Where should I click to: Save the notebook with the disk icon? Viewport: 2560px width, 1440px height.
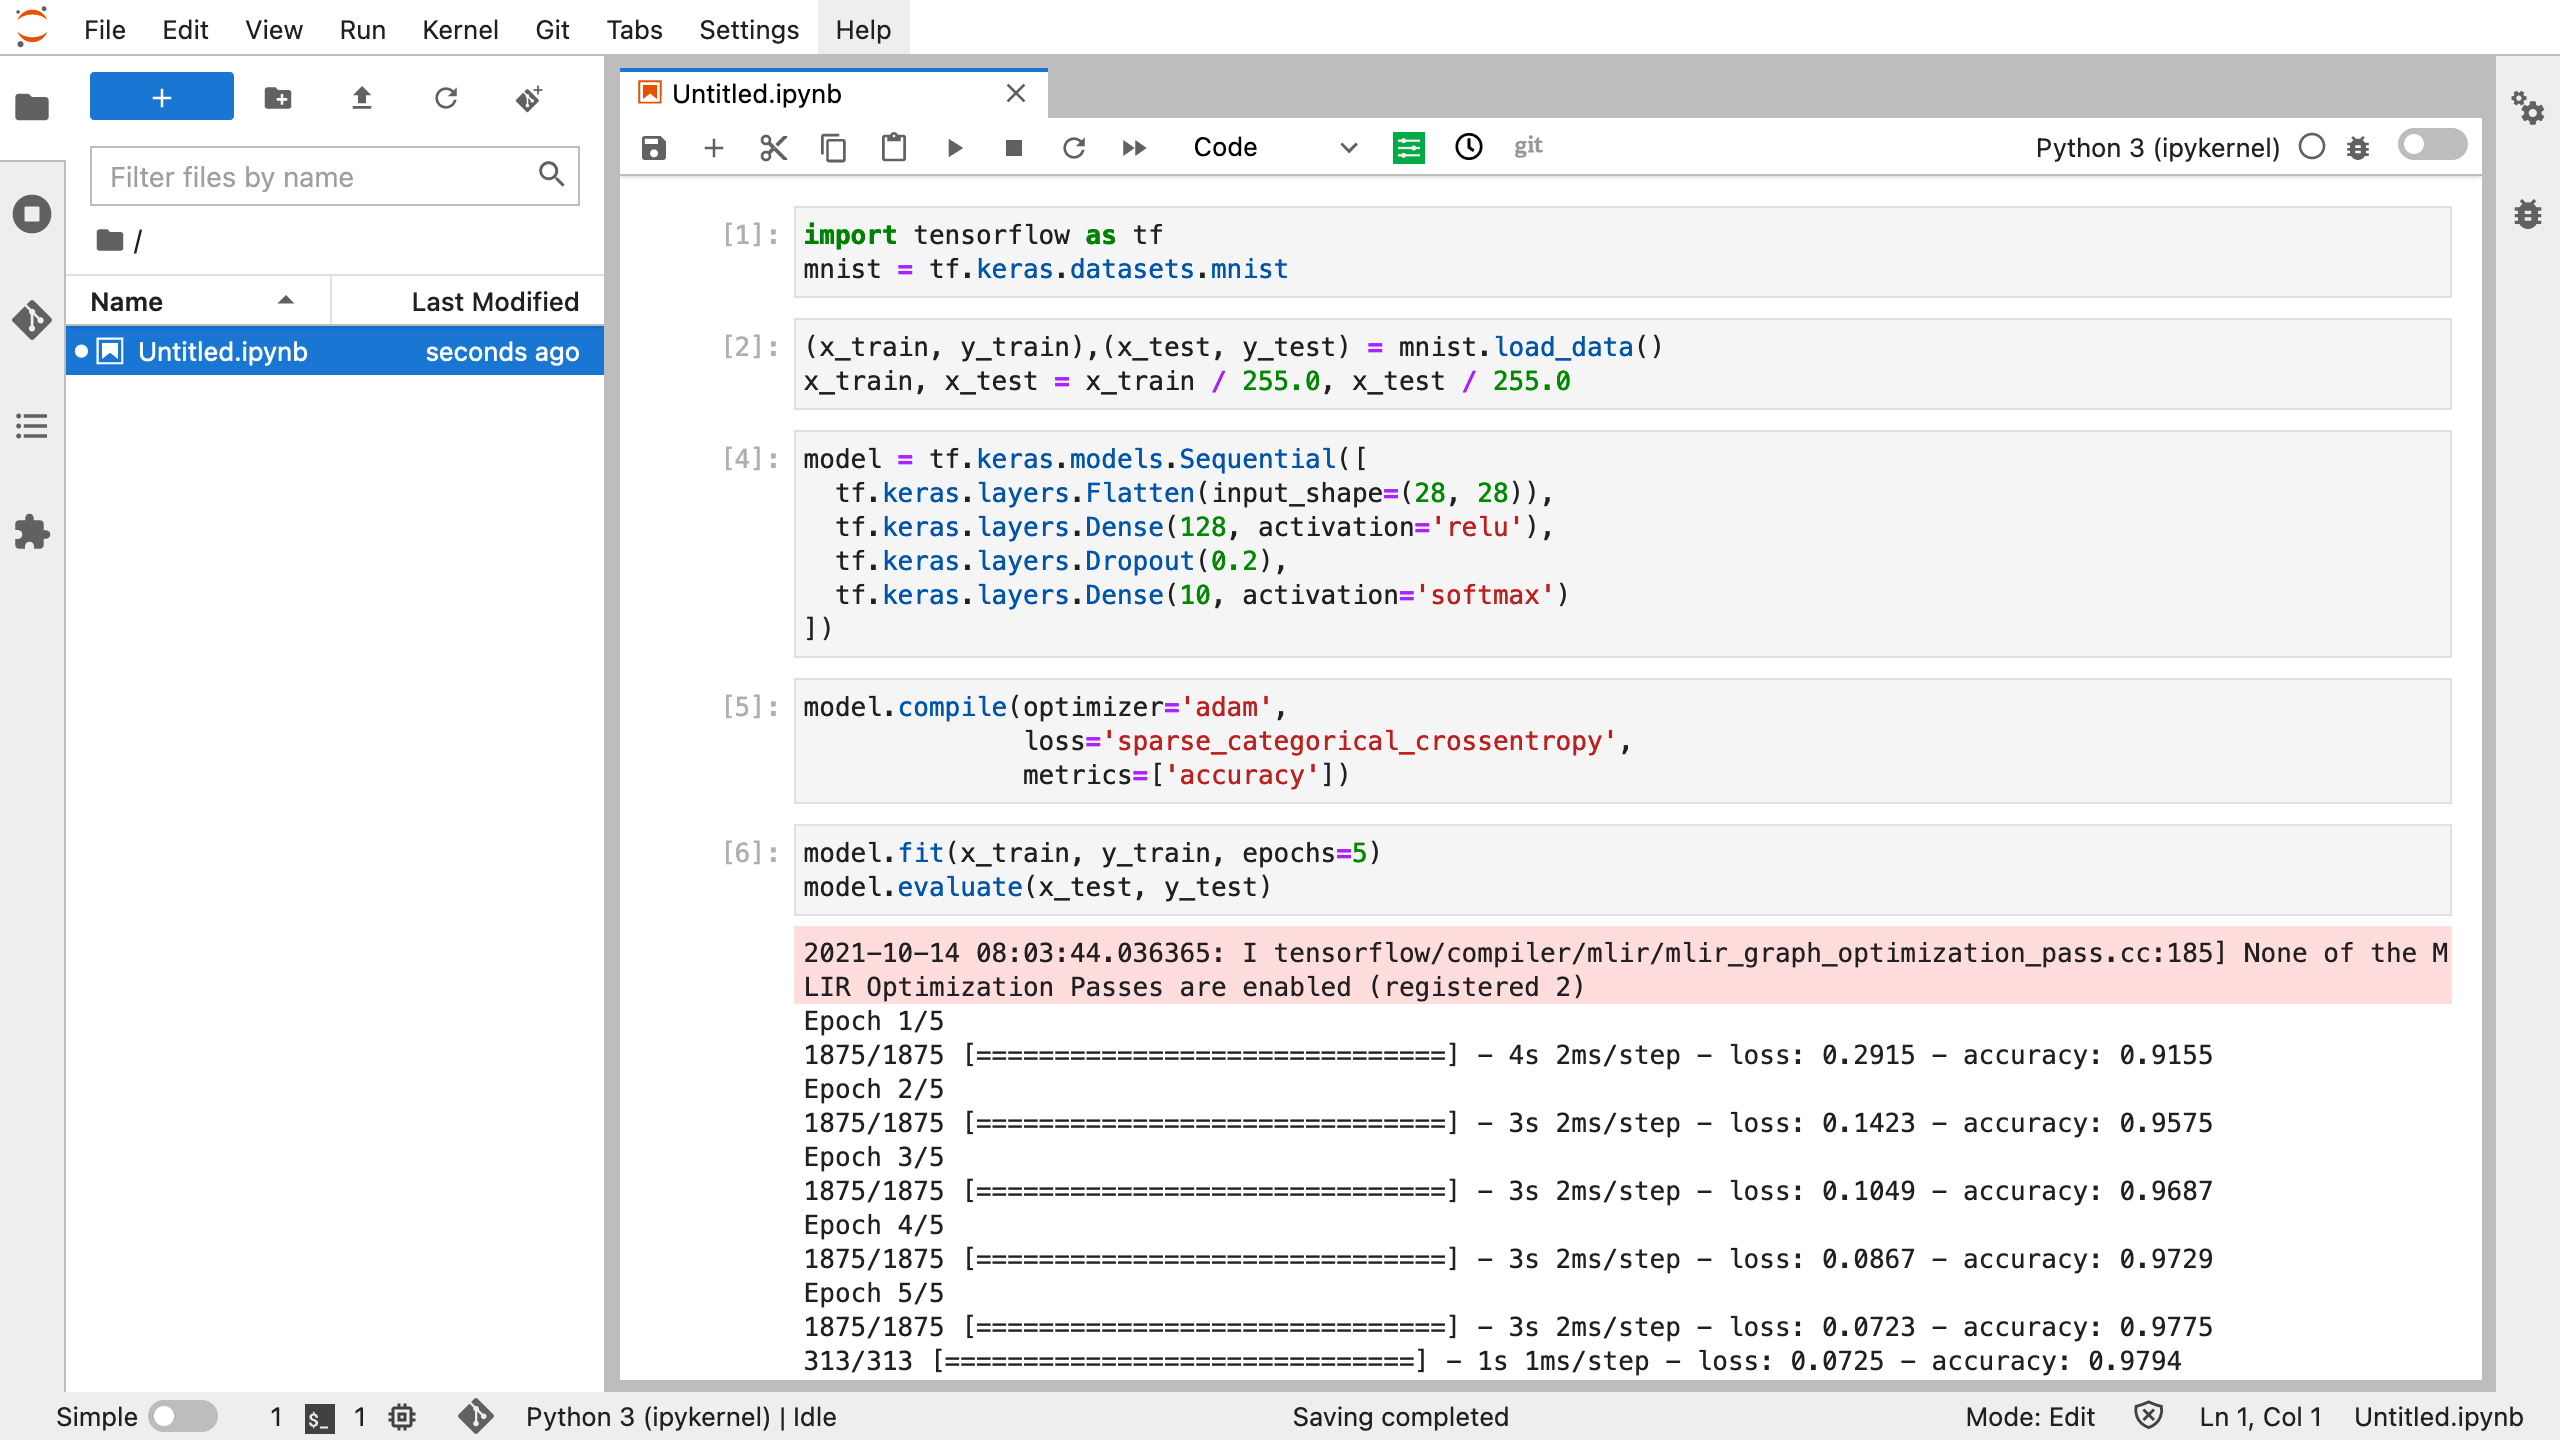653,148
